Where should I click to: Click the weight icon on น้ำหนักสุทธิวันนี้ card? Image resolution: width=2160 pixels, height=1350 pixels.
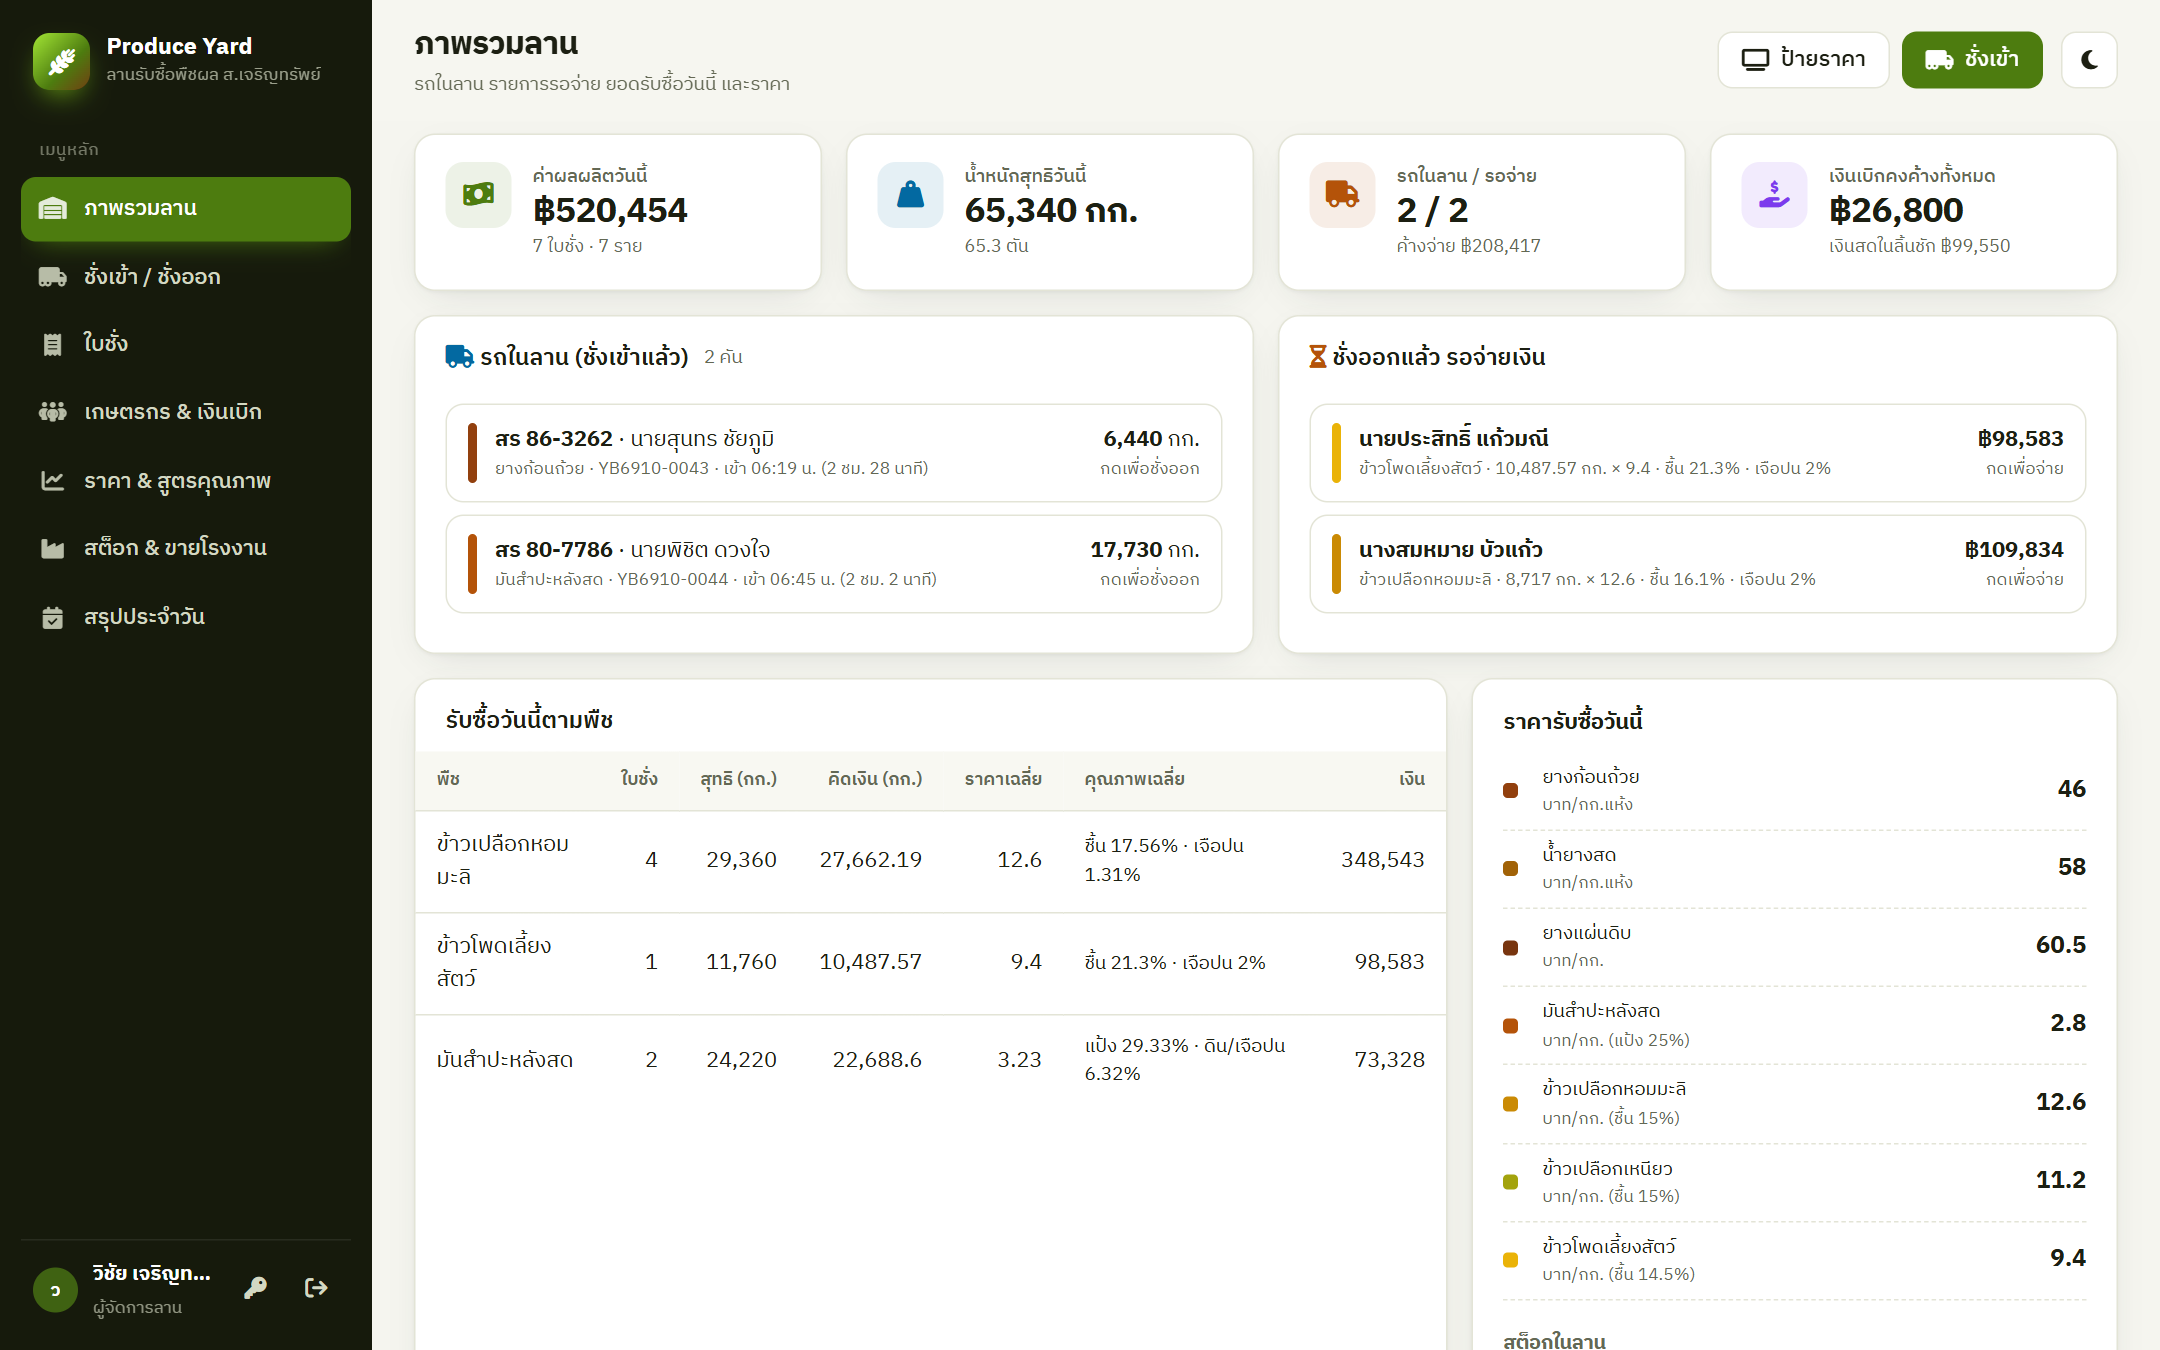point(910,194)
